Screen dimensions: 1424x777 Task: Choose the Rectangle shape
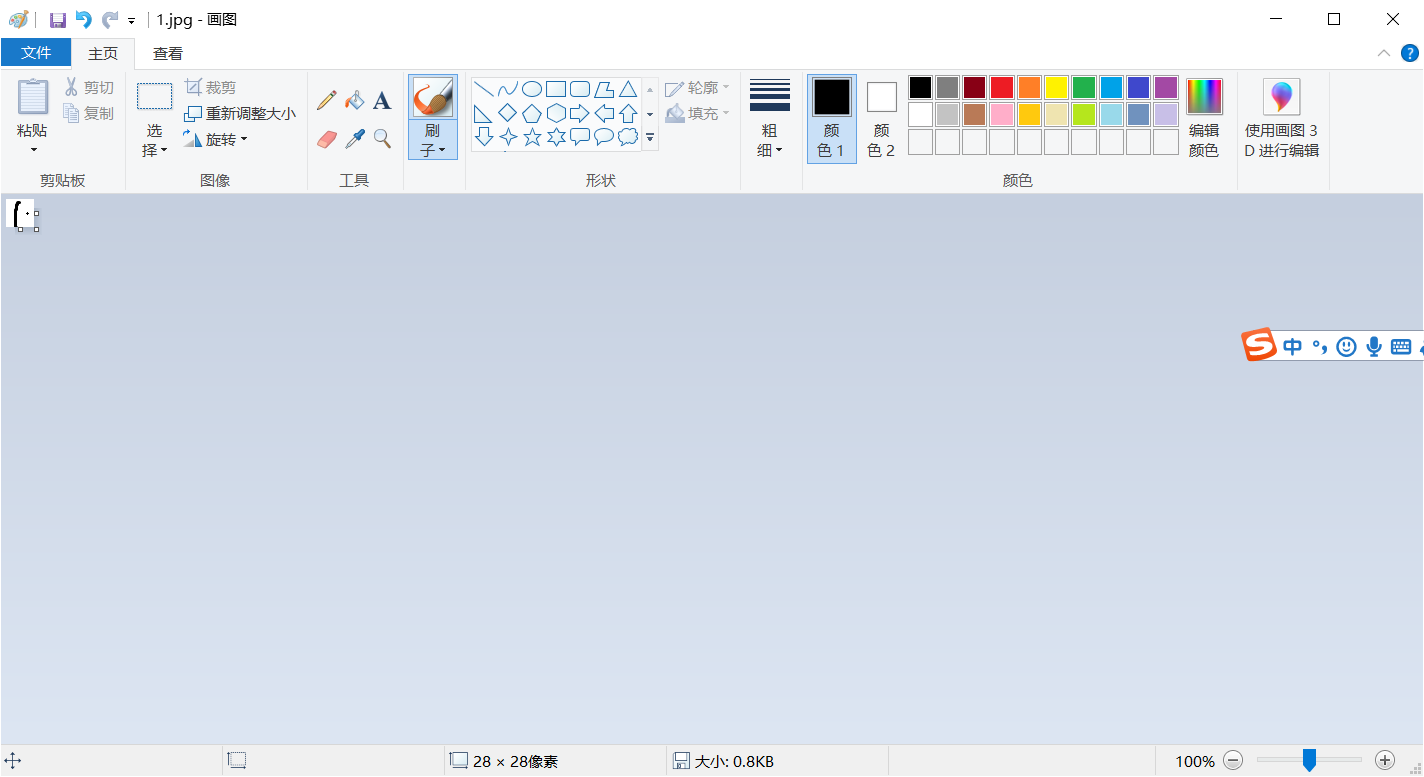[x=556, y=89]
